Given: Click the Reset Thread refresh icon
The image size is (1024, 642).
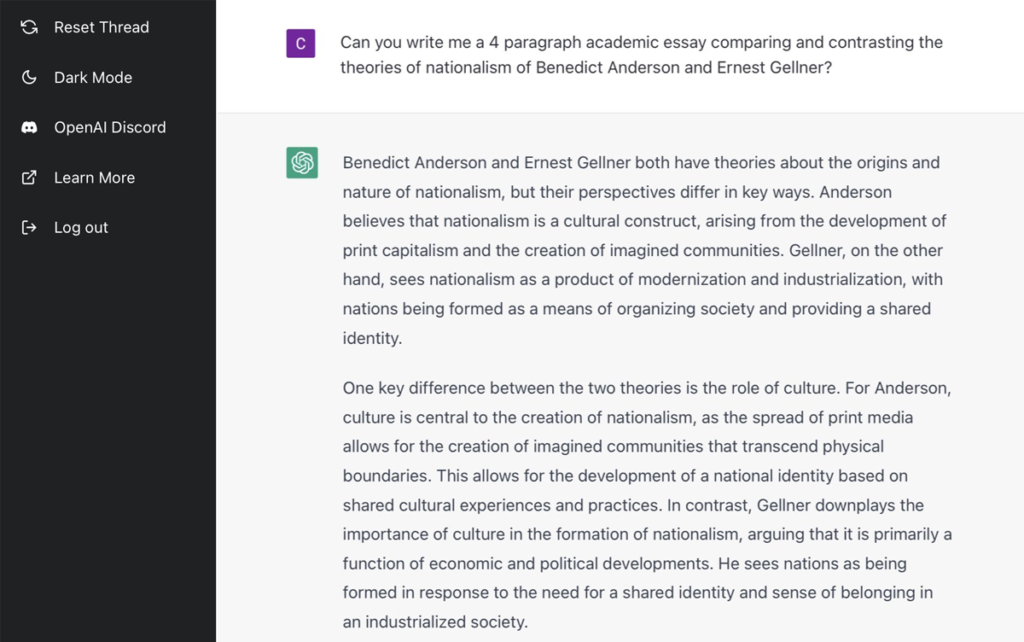Looking at the screenshot, I should tap(29, 27).
